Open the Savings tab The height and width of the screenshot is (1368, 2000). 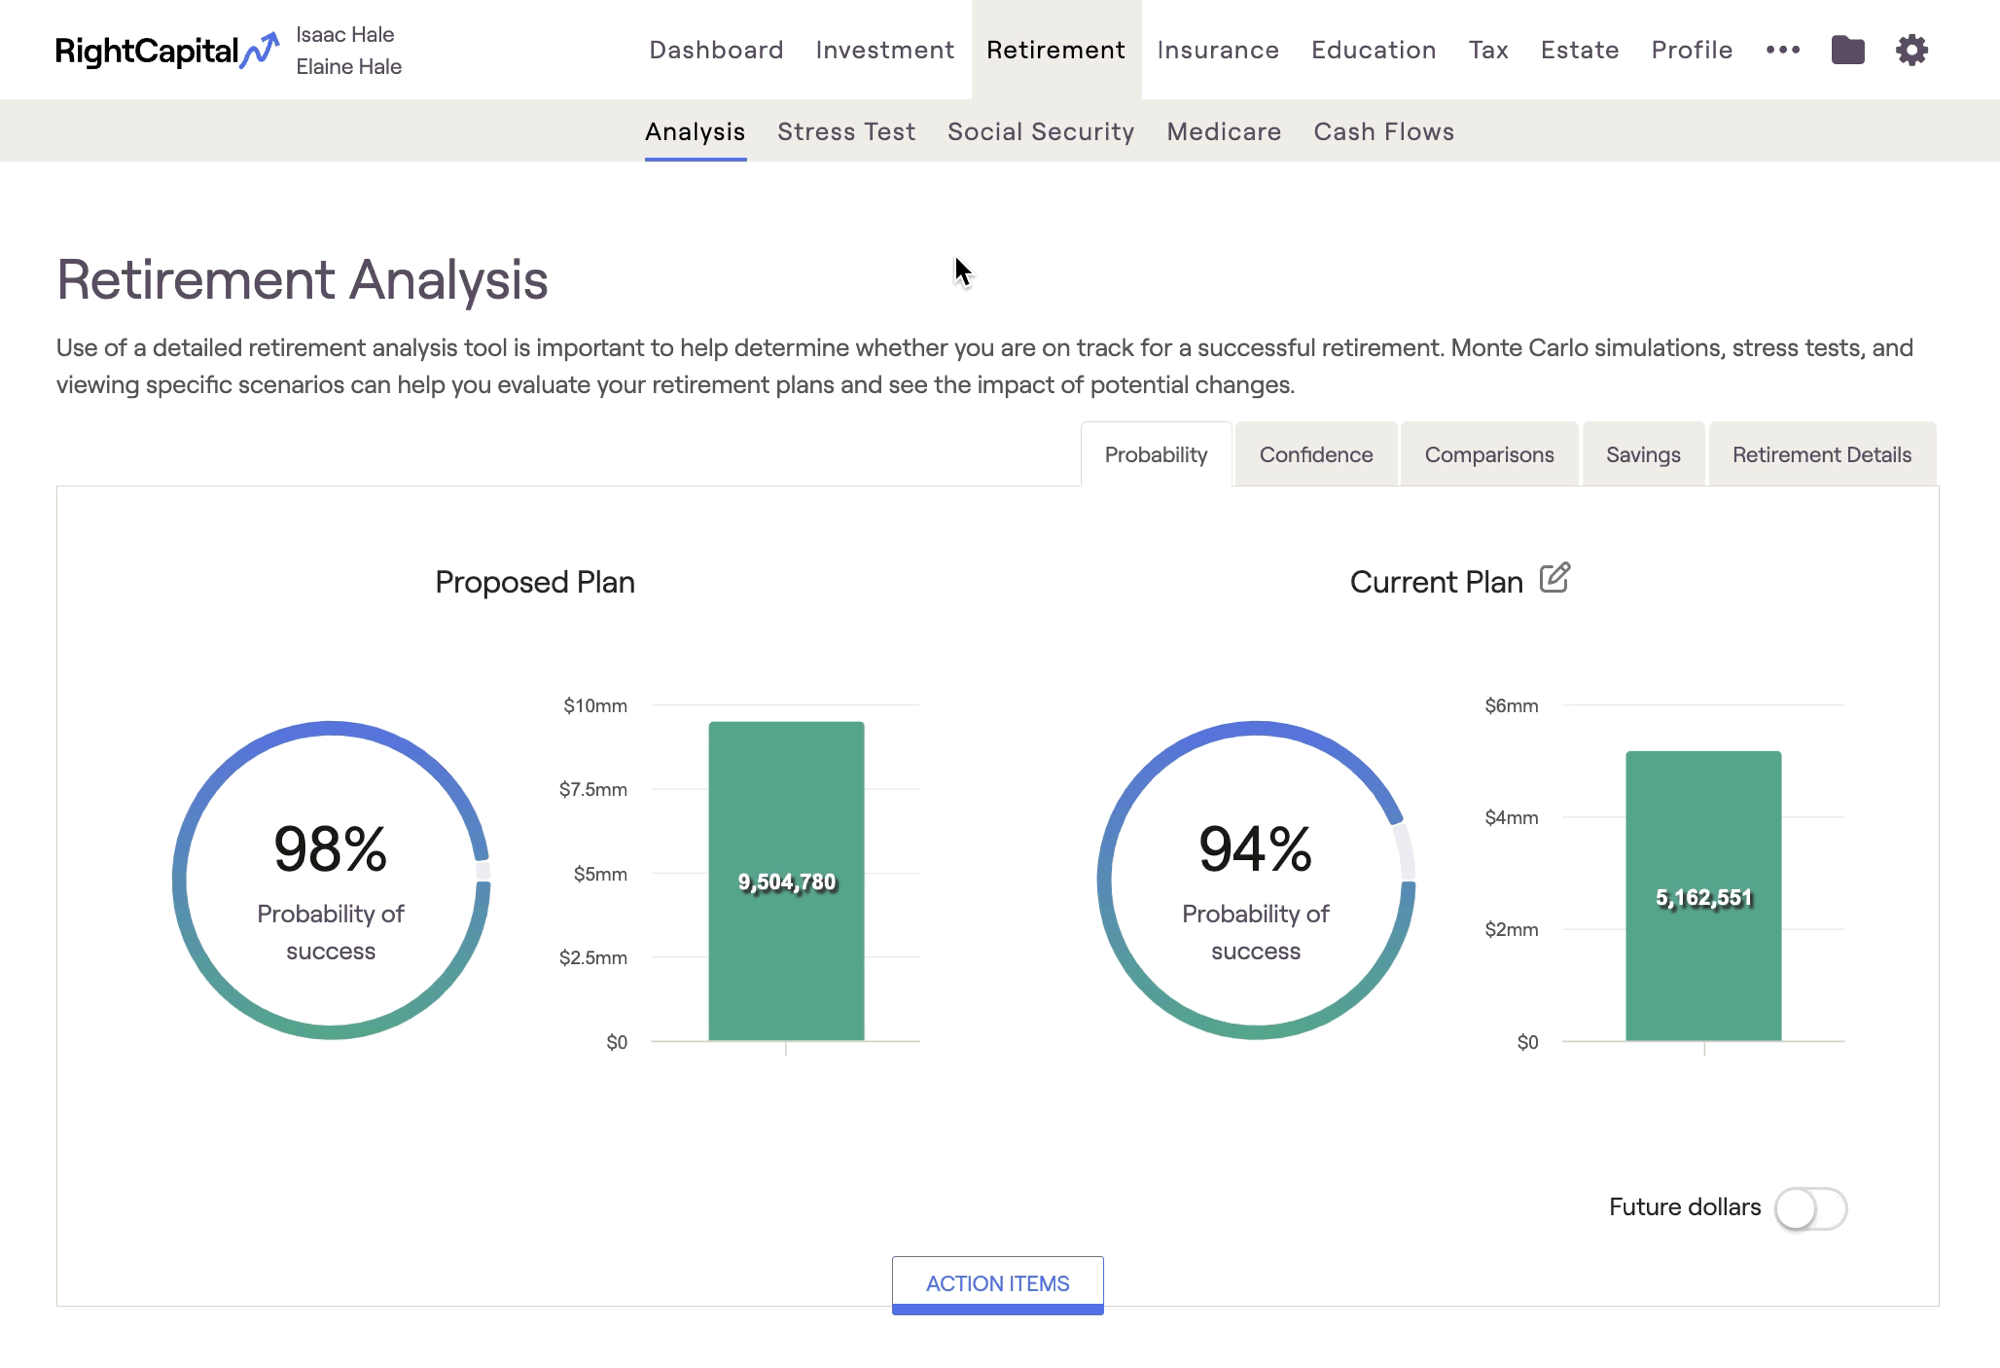point(1643,454)
